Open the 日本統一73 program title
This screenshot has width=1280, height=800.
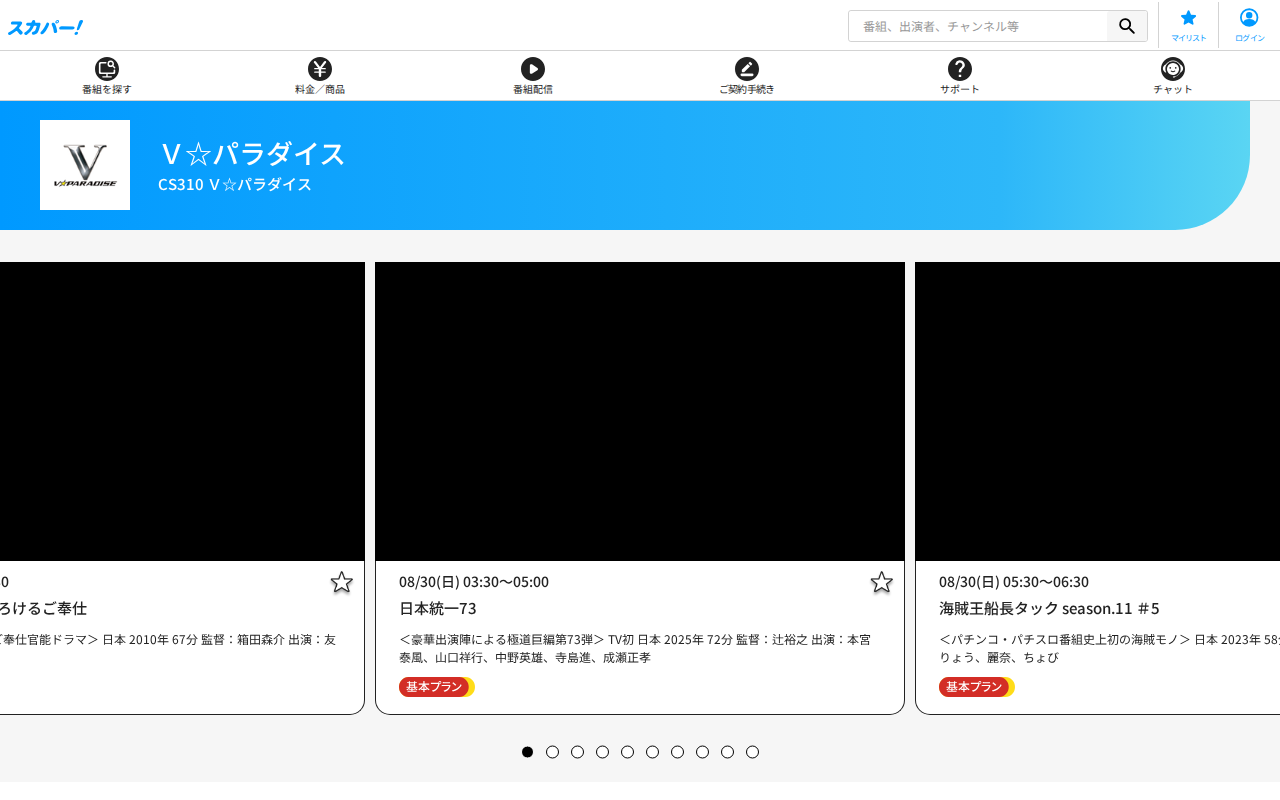[438, 608]
